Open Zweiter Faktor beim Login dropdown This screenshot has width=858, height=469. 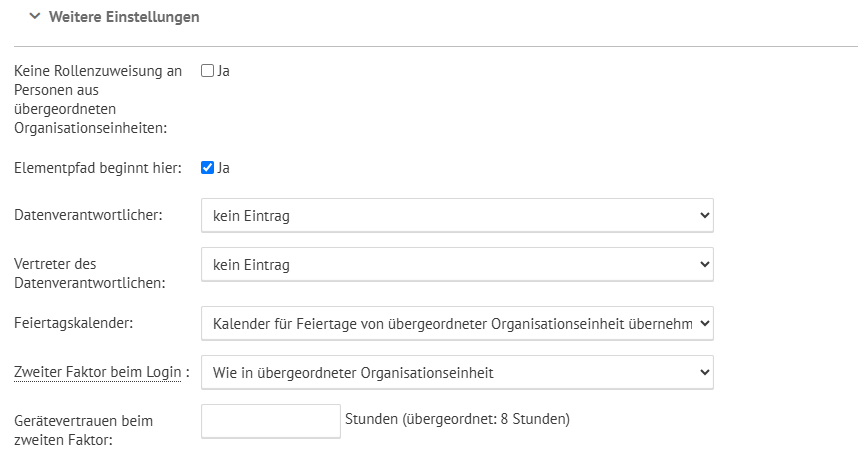point(457,372)
